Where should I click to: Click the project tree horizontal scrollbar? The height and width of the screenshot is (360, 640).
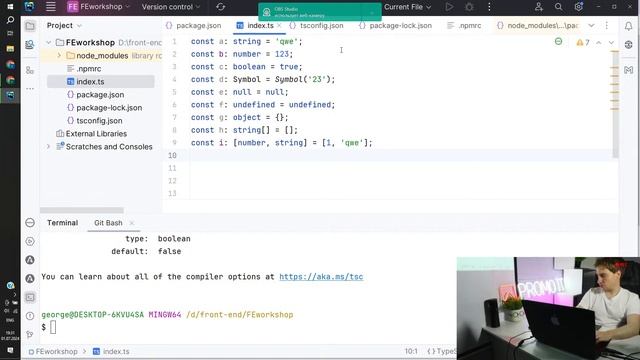(x=82, y=210)
